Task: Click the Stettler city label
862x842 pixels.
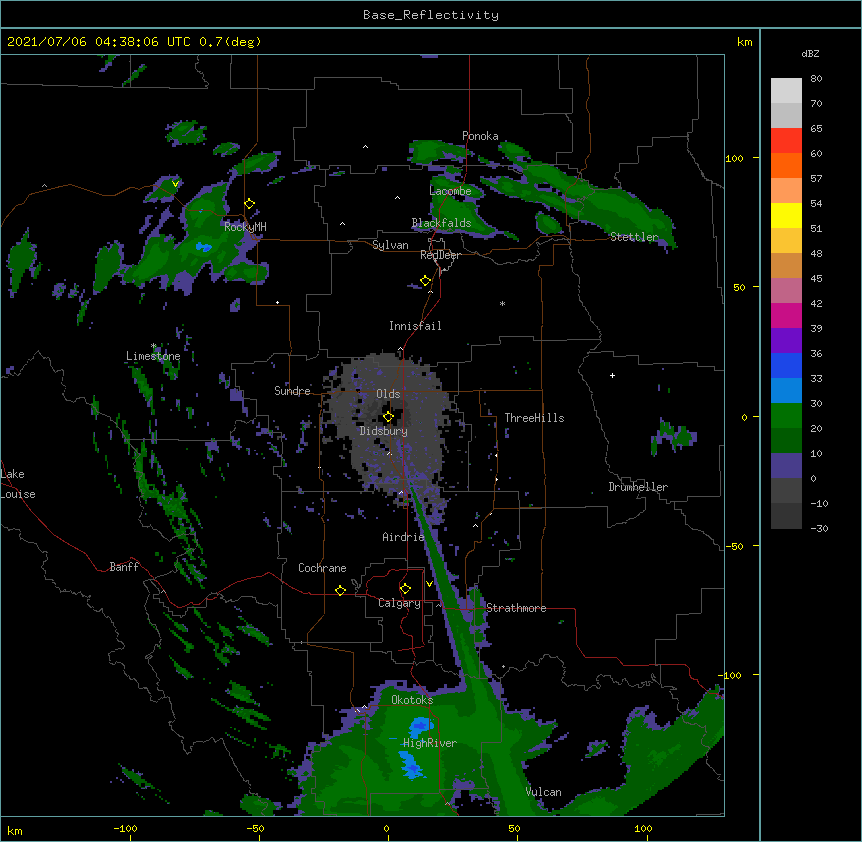Action: [x=634, y=237]
